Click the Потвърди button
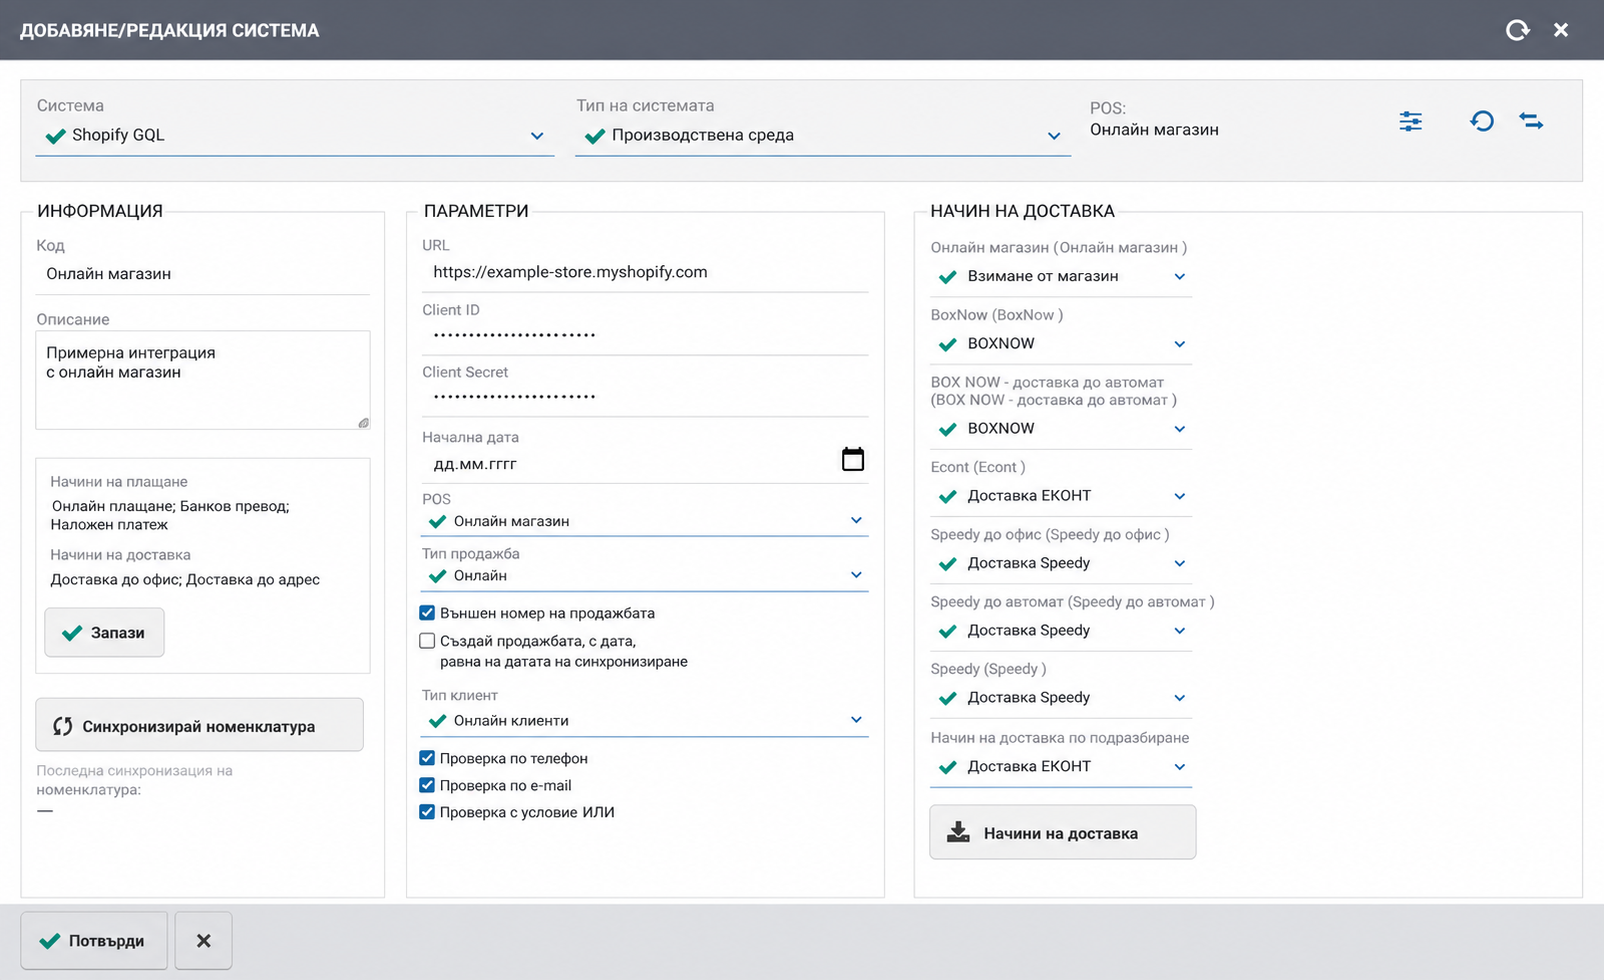 click(x=93, y=941)
